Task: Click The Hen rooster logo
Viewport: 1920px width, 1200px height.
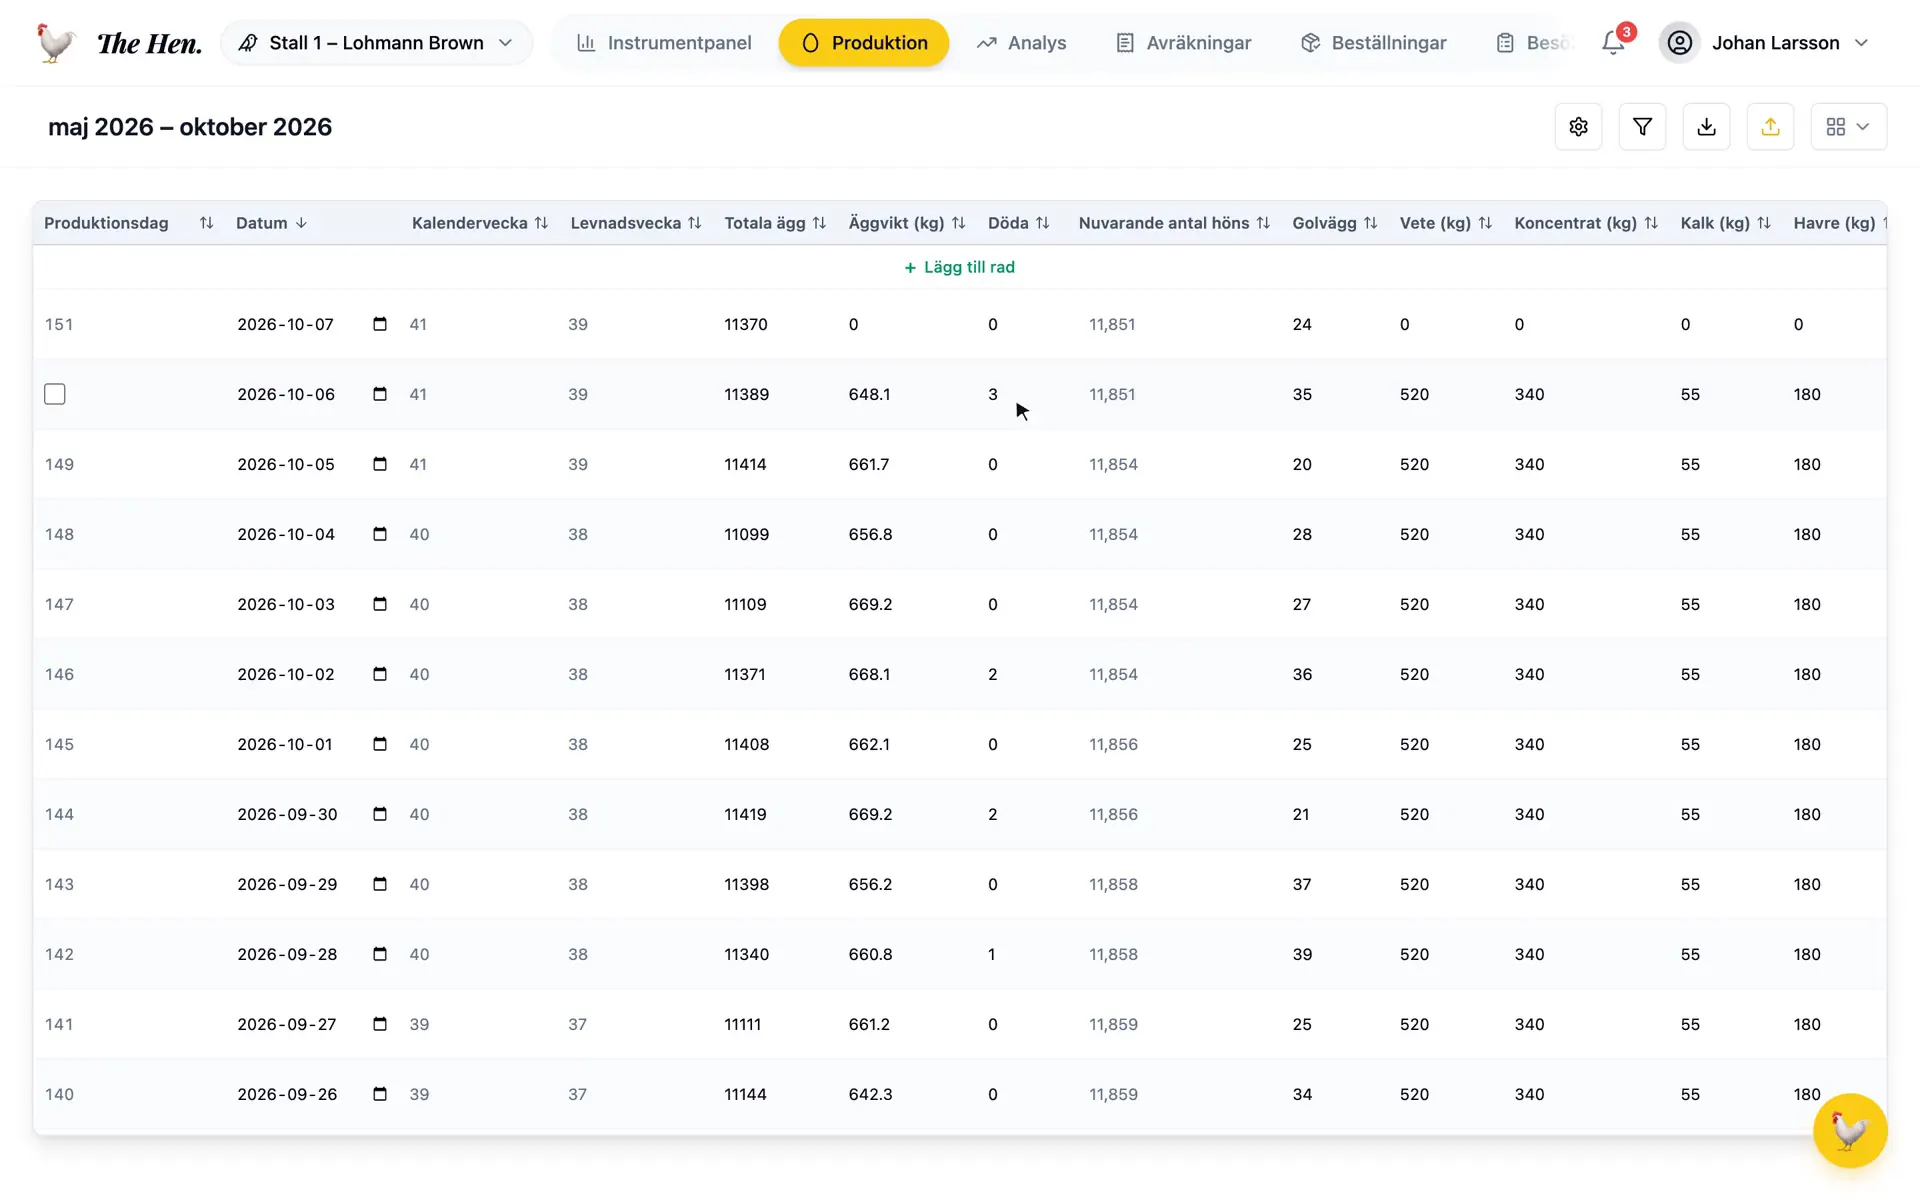Action: (x=56, y=43)
